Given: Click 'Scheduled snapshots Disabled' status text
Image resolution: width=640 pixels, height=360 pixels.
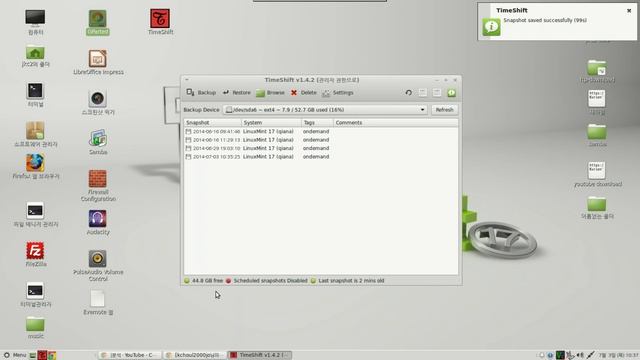Looking at the screenshot, I should 270,281.
